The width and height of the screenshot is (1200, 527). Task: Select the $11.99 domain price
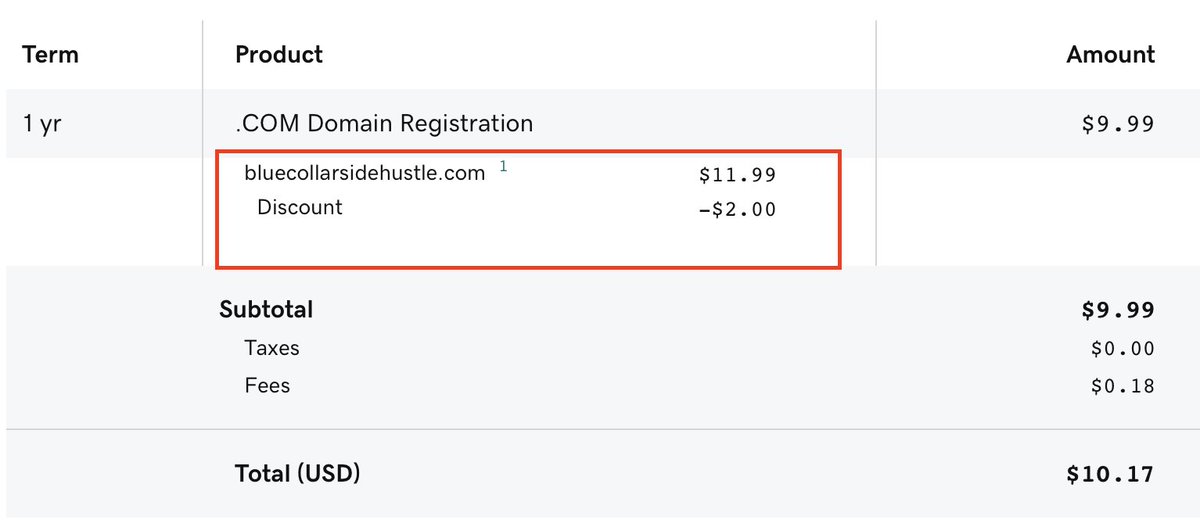tap(738, 176)
